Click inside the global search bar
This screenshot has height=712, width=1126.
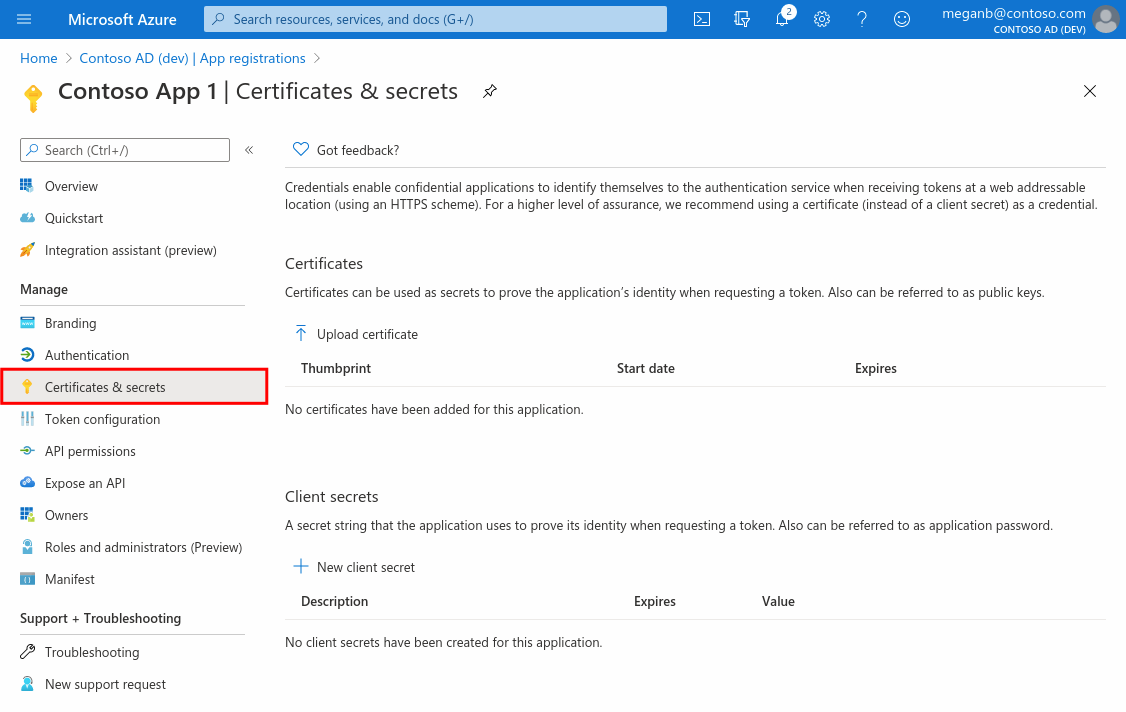tap(434, 19)
